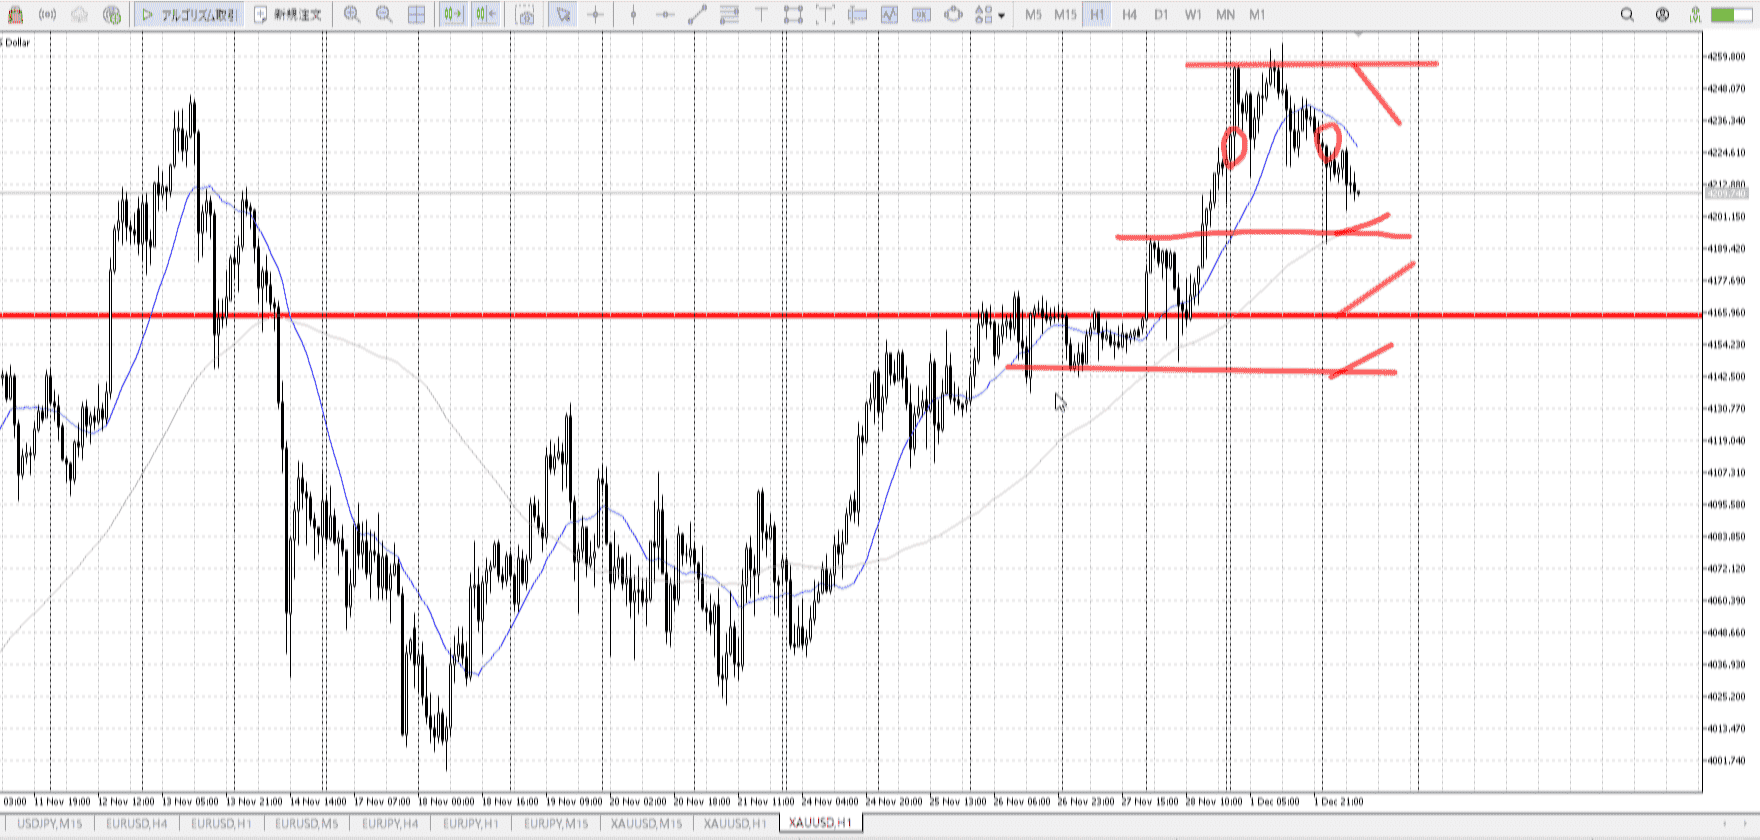This screenshot has height=840, width=1760.
Task: Switch to the USDJPY,M15 chart tab
Action: point(49,823)
